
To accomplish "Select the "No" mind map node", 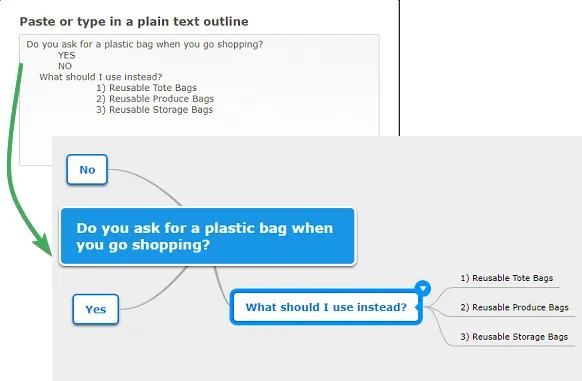I will (x=87, y=170).
